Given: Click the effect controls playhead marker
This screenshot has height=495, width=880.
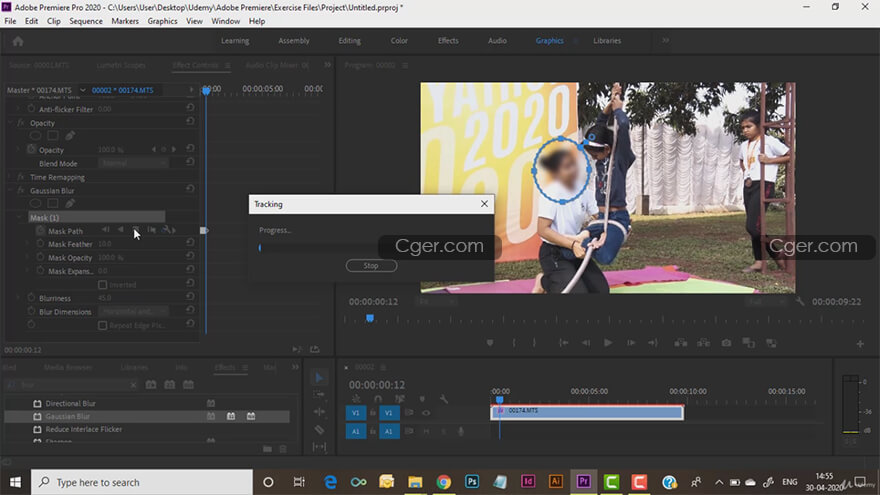Looking at the screenshot, I should tap(206, 90).
